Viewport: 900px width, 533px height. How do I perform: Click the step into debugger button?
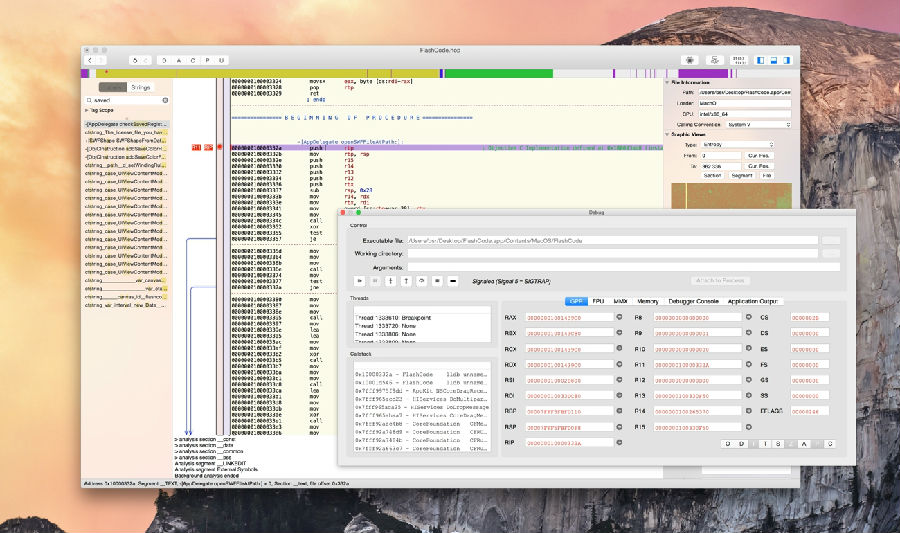[390, 281]
